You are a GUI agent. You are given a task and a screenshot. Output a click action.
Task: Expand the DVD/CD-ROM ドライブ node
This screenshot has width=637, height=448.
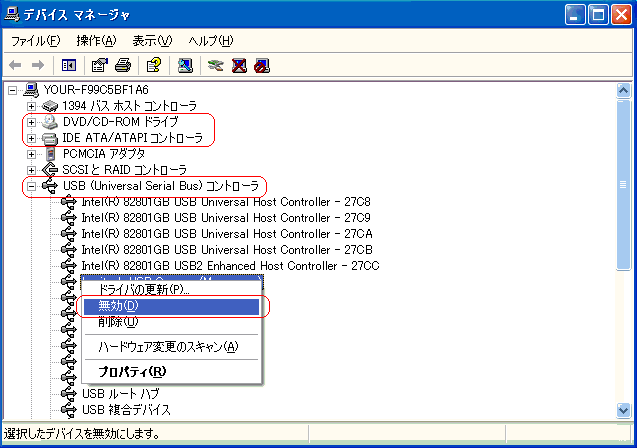(x=31, y=122)
